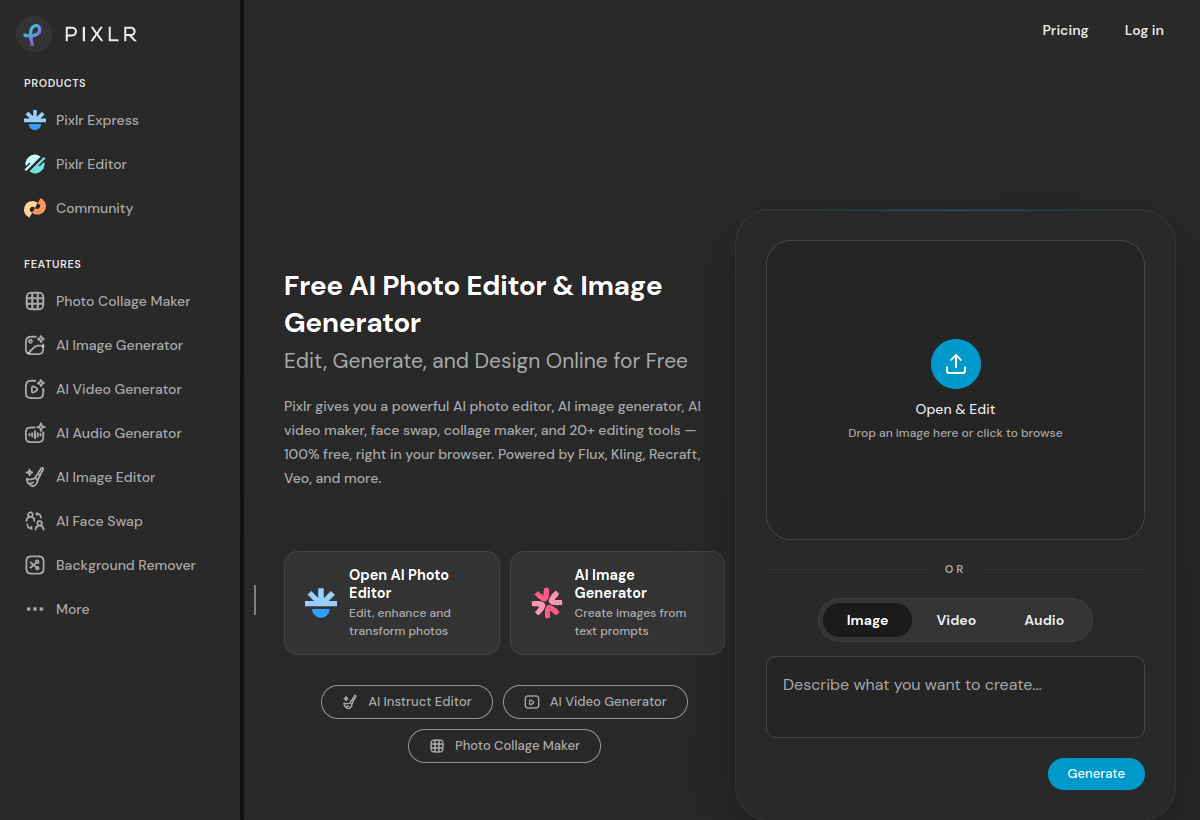Click the Photo Collage Maker pill button

pos(504,746)
